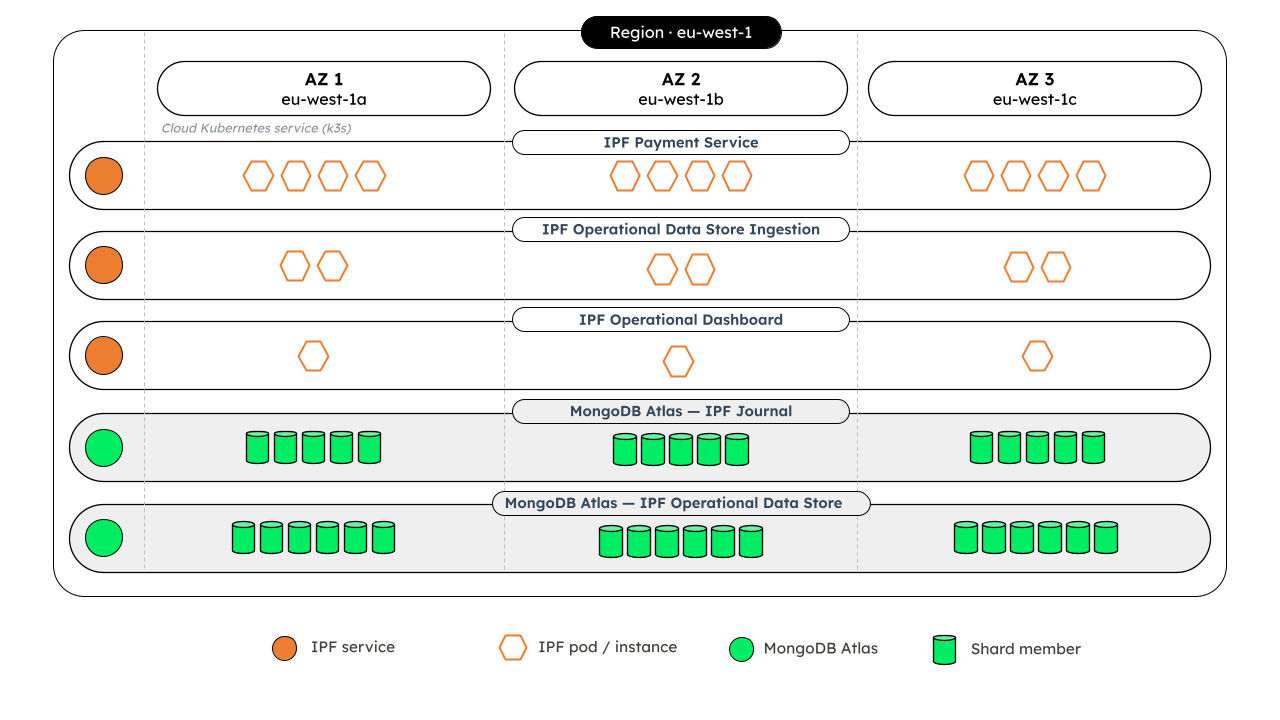Select first Operational Data Store shard in AZ 1
Image resolution: width=1280 pixels, height=720 pixels.
[x=244, y=537]
